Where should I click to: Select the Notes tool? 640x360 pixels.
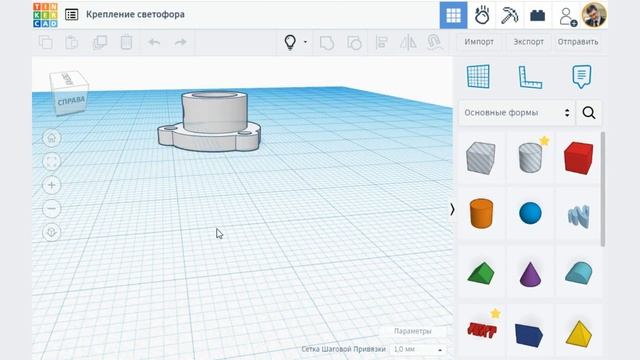coord(582,77)
